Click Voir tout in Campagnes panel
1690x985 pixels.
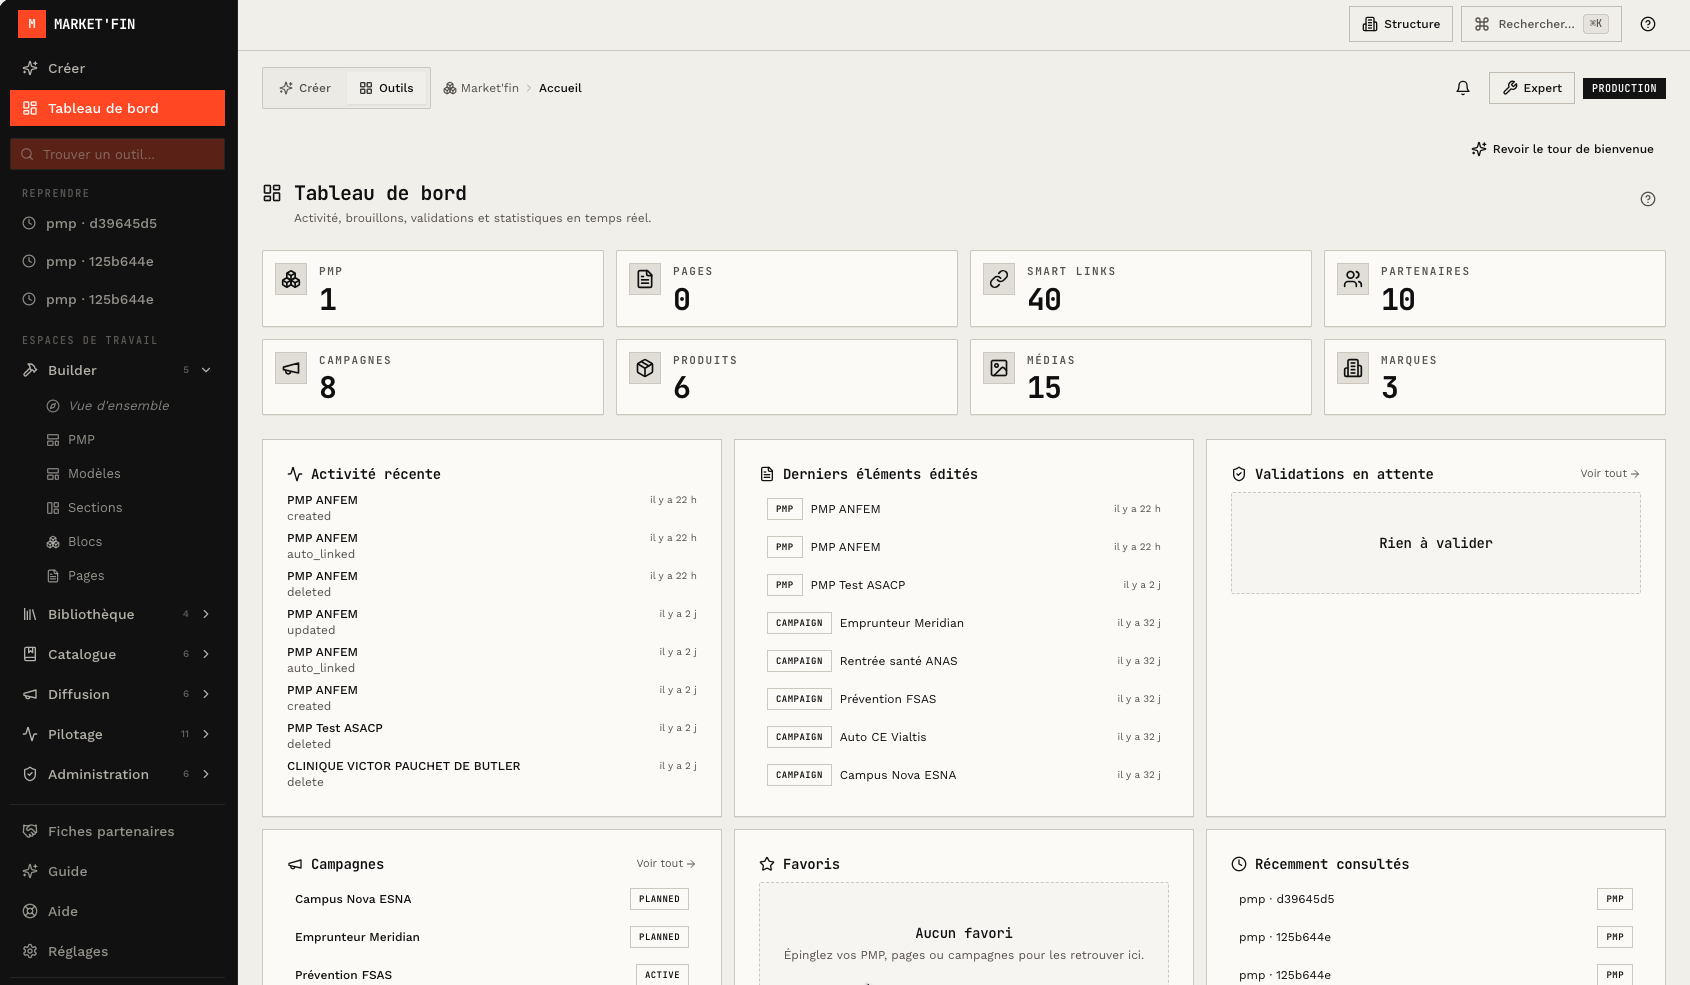(666, 864)
